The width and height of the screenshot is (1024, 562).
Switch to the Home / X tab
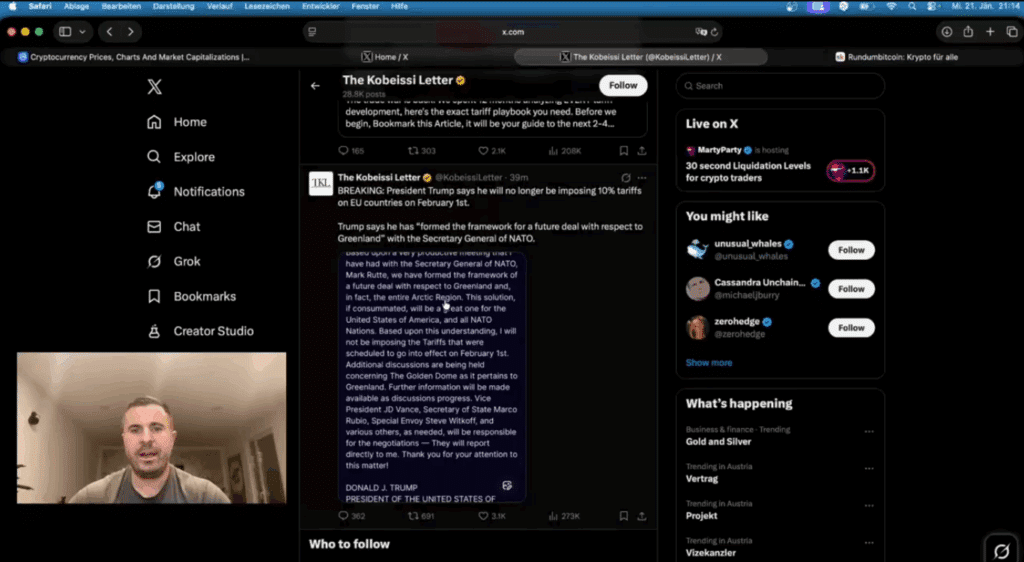point(385,57)
